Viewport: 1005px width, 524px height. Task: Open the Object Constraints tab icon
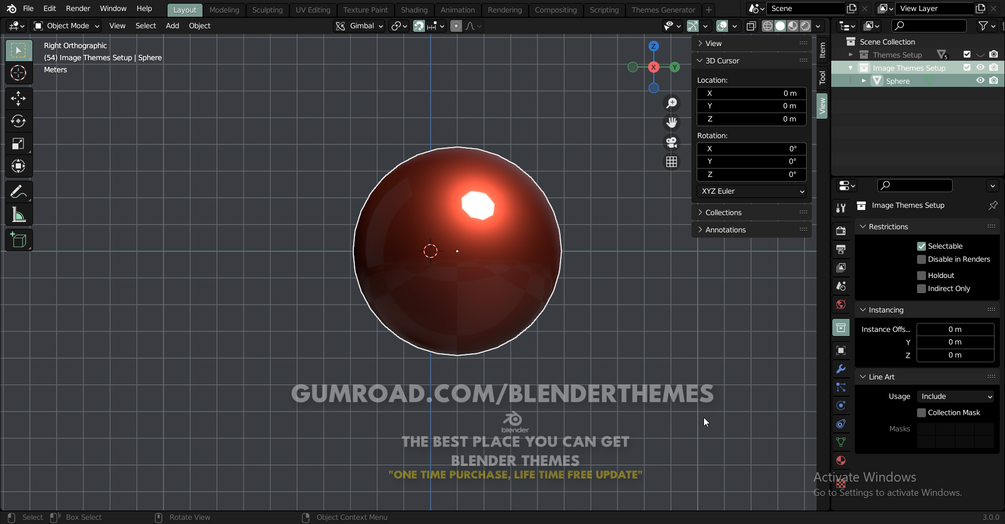pos(841,424)
